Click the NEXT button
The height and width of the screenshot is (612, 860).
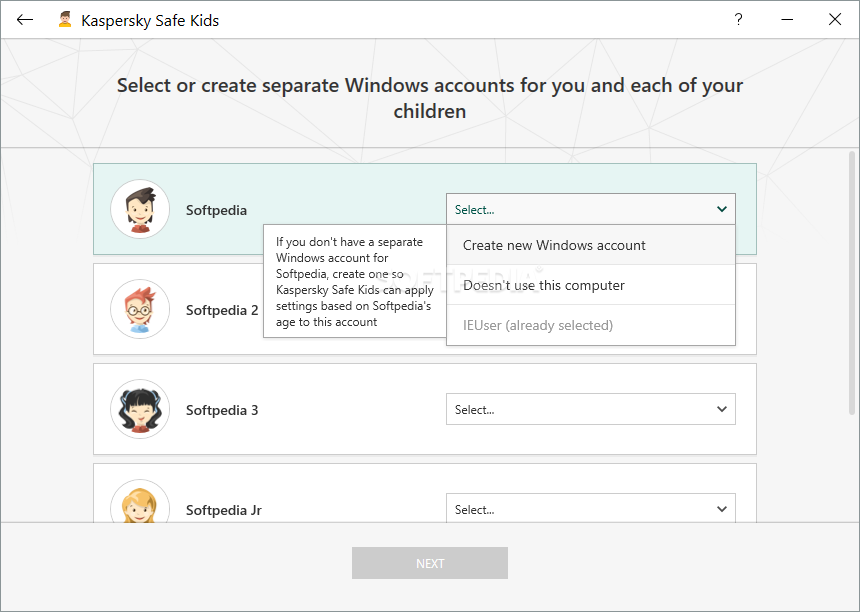click(430, 563)
